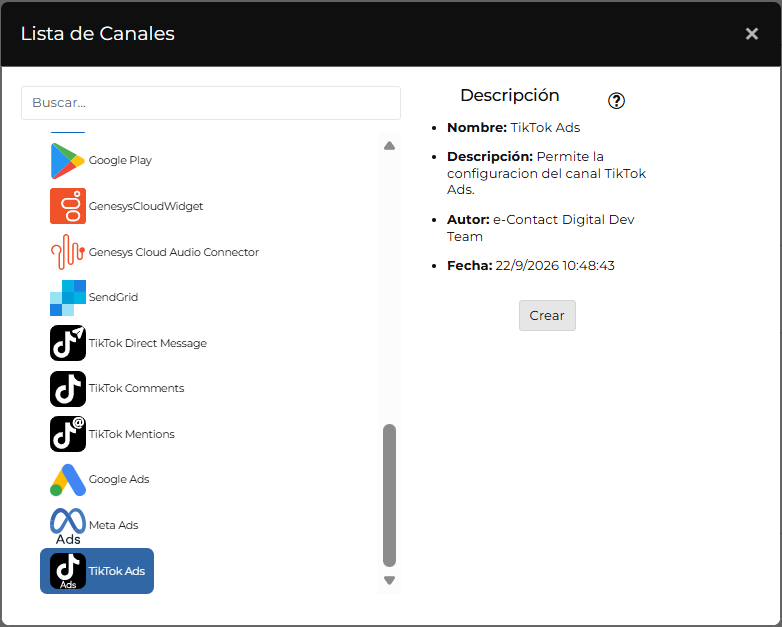782x627 pixels.
Task: Select the "TikTok Mentions" label
Action: click(132, 434)
